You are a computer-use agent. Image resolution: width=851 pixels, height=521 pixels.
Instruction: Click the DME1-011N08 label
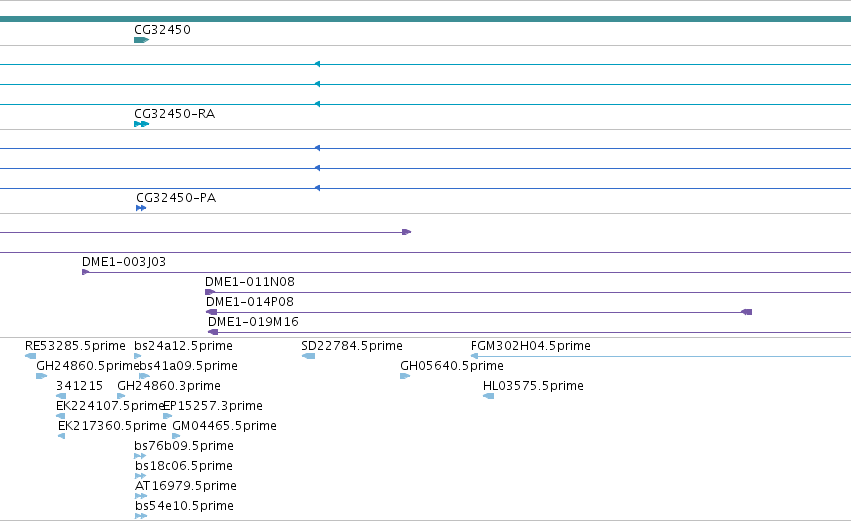(x=250, y=282)
